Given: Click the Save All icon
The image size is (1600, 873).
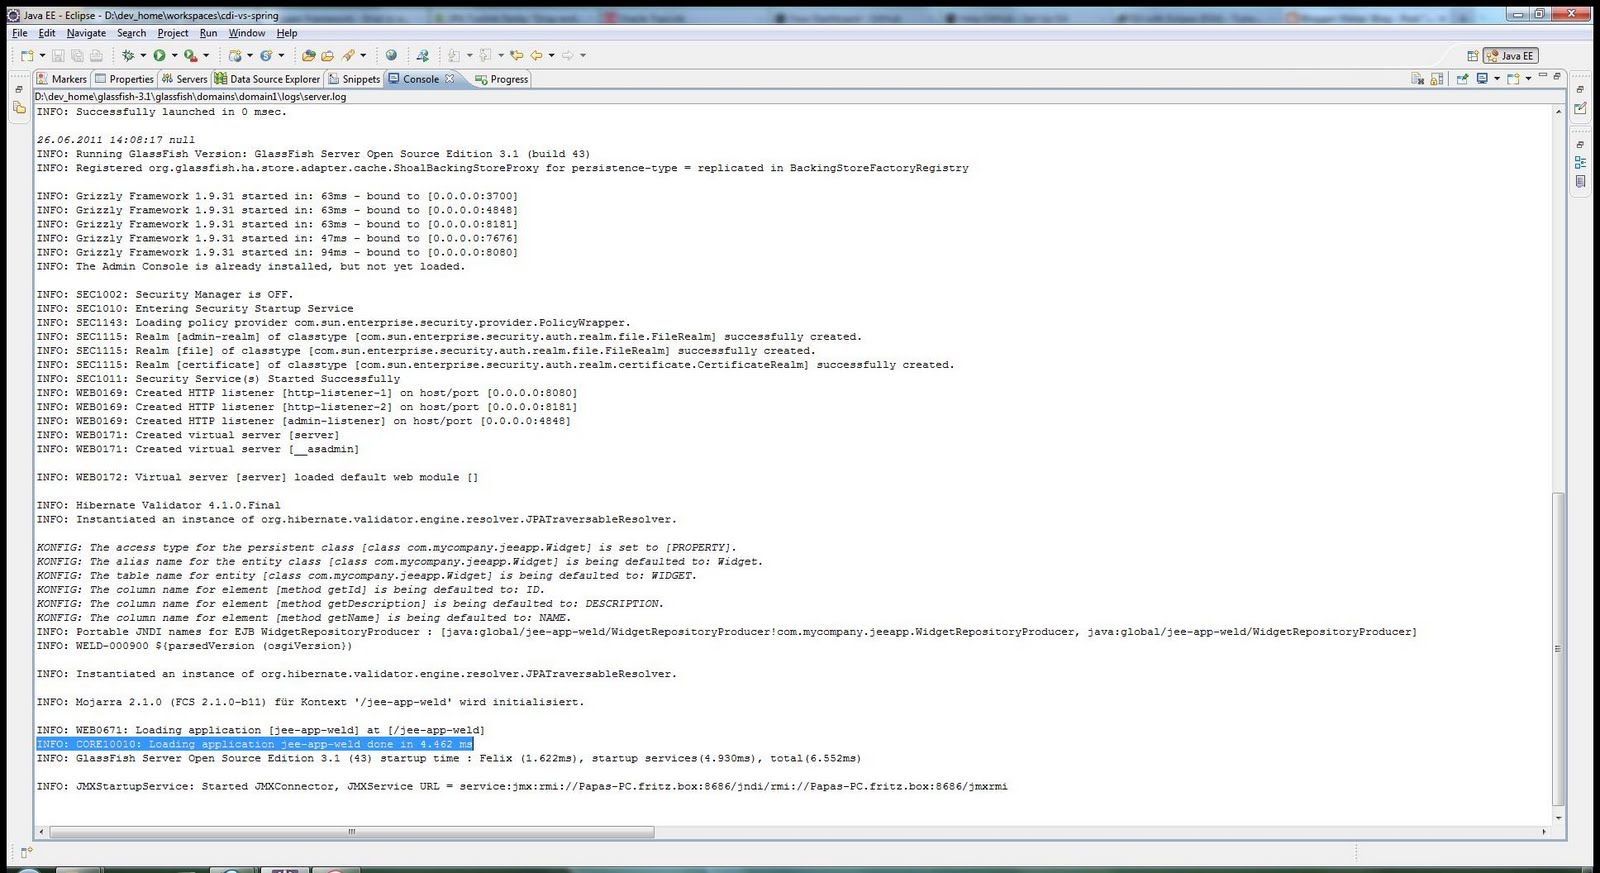Looking at the screenshot, I should point(77,56).
